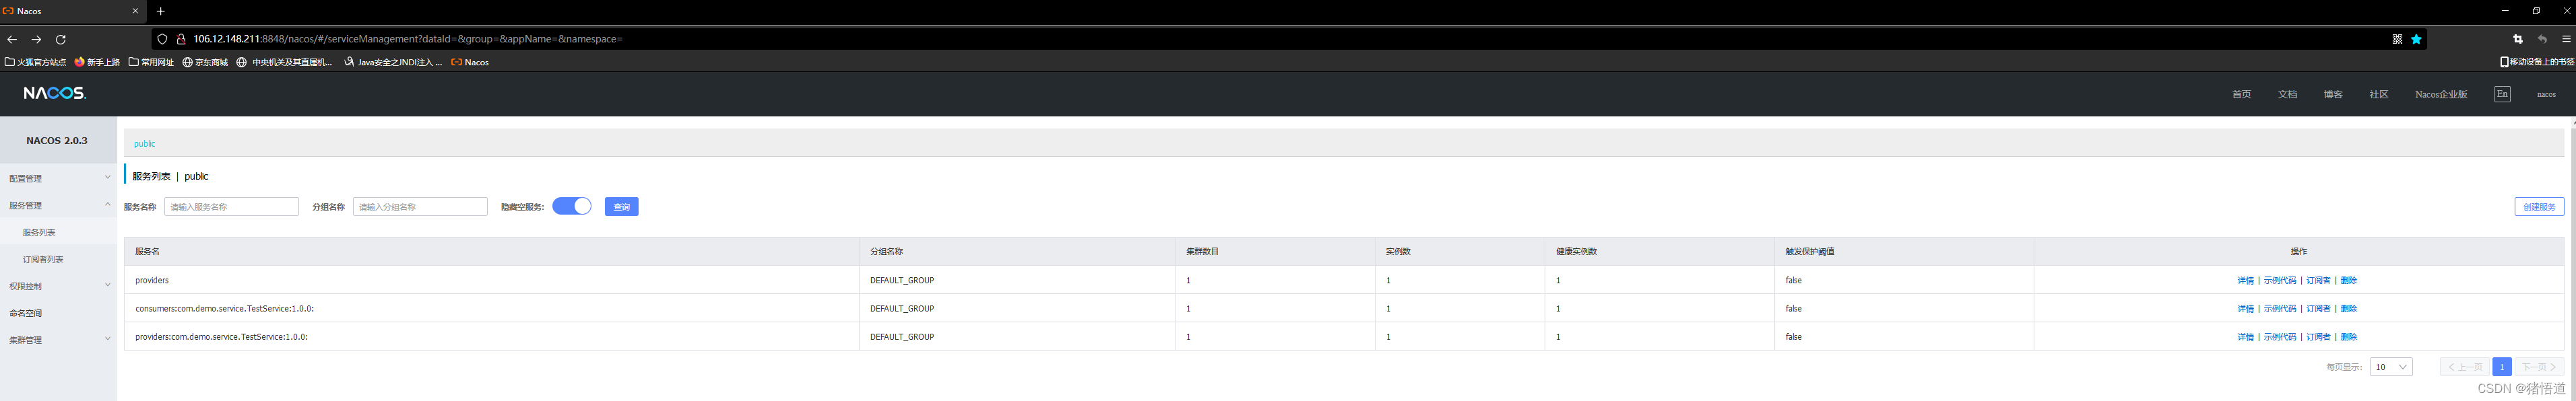Open 文档 in top navigation
This screenshot has width=2576, height=401.
[2287, 94]
